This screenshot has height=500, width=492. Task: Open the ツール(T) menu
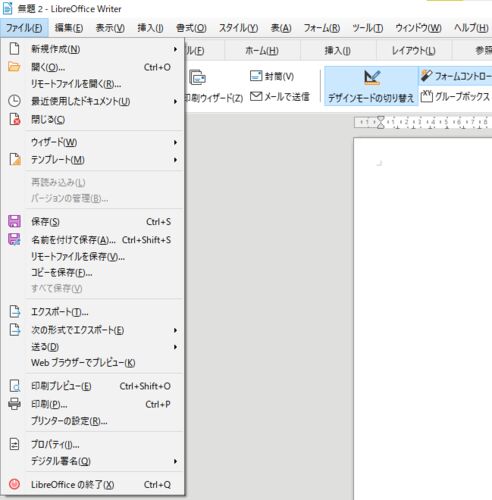(367, 28)
